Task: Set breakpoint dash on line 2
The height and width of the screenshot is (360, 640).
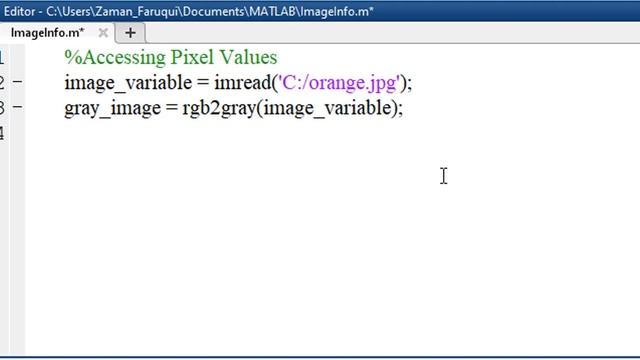Action: 18,82
